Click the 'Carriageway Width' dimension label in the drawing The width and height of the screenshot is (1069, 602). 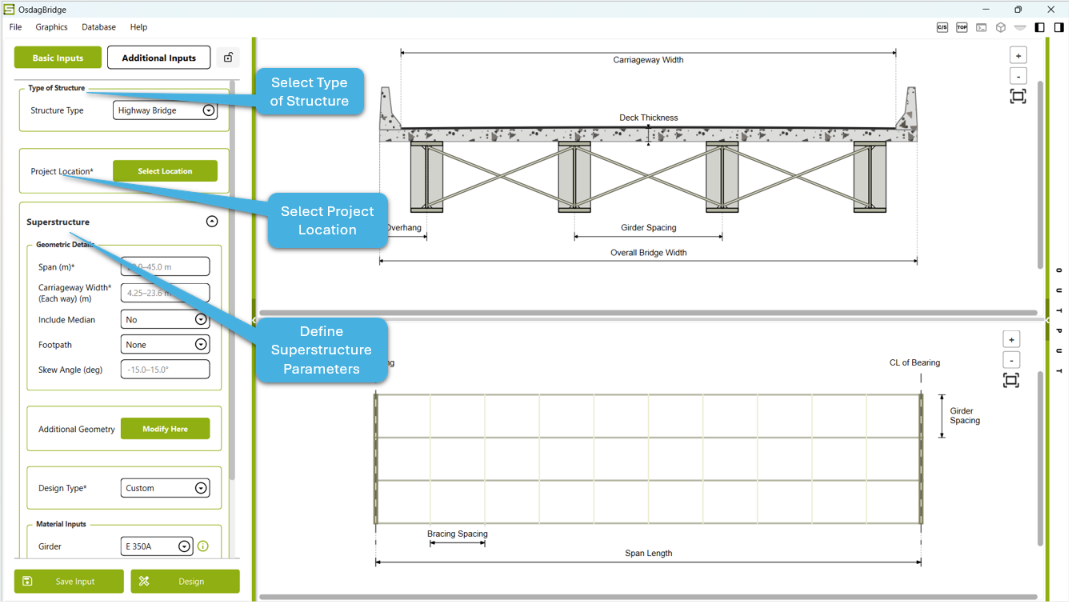tap(648, 60)
